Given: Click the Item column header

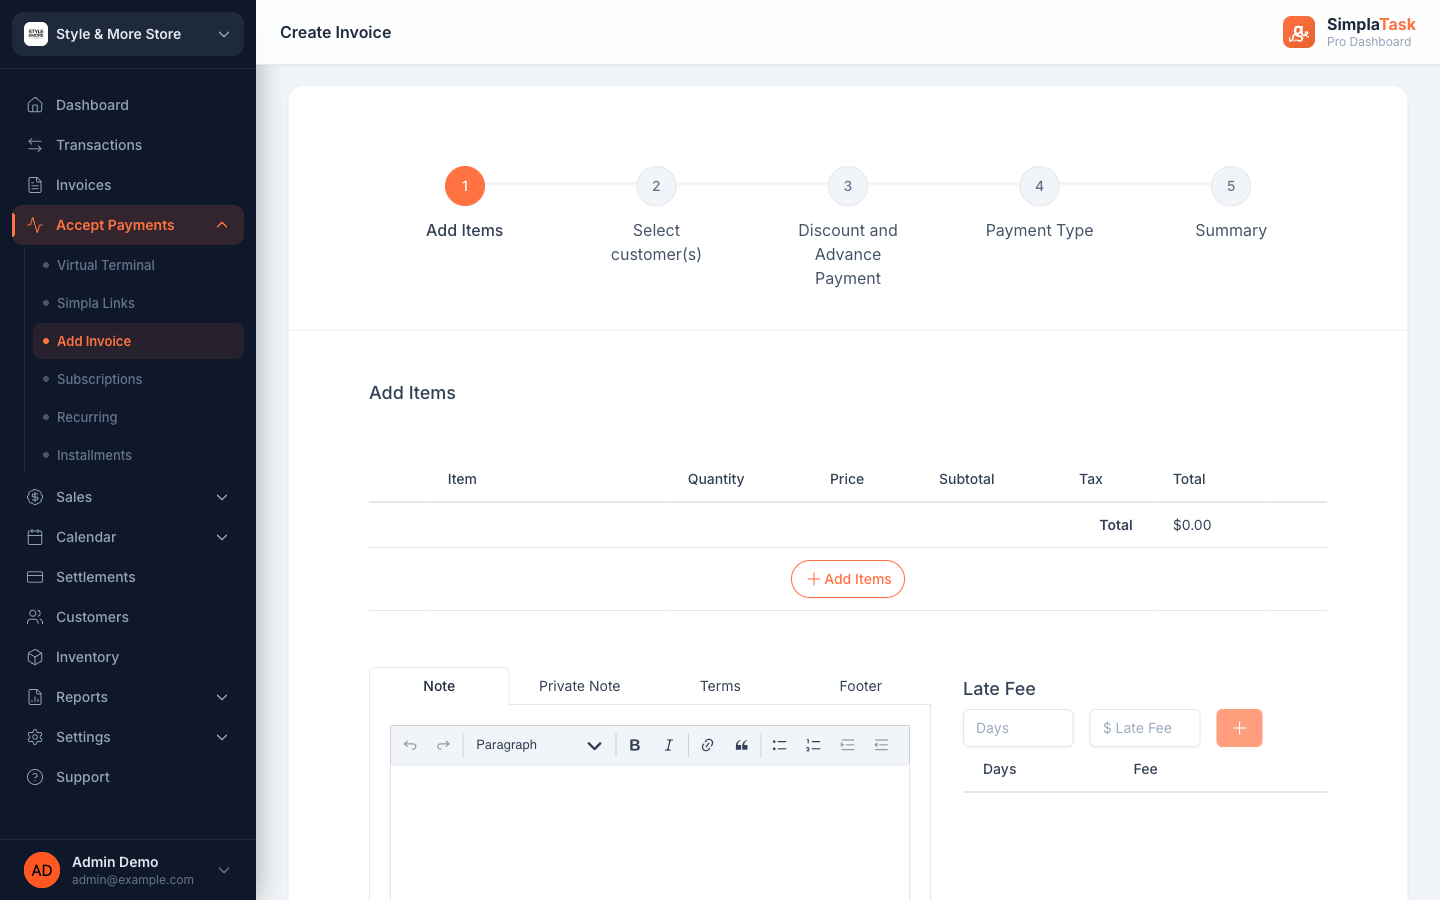Looking at the screenshot, I should coord(462,479).
